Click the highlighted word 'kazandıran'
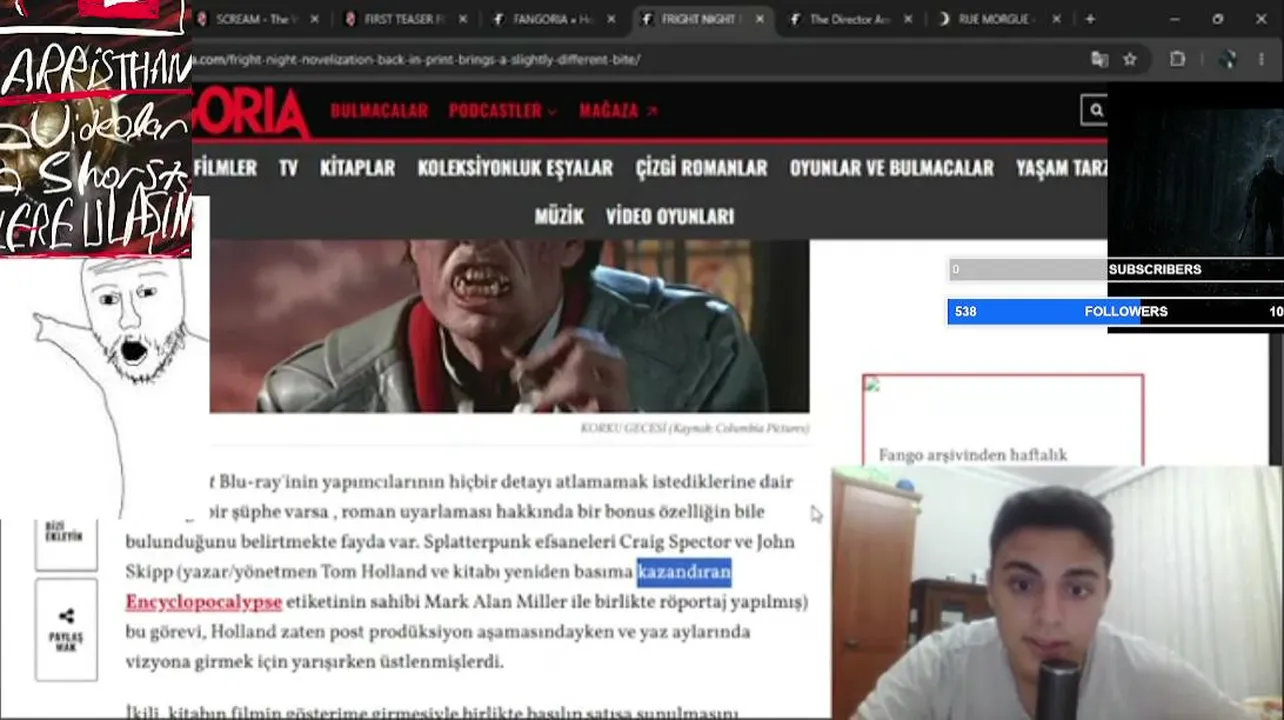1284x720 pixels. [x=684, y=572]
